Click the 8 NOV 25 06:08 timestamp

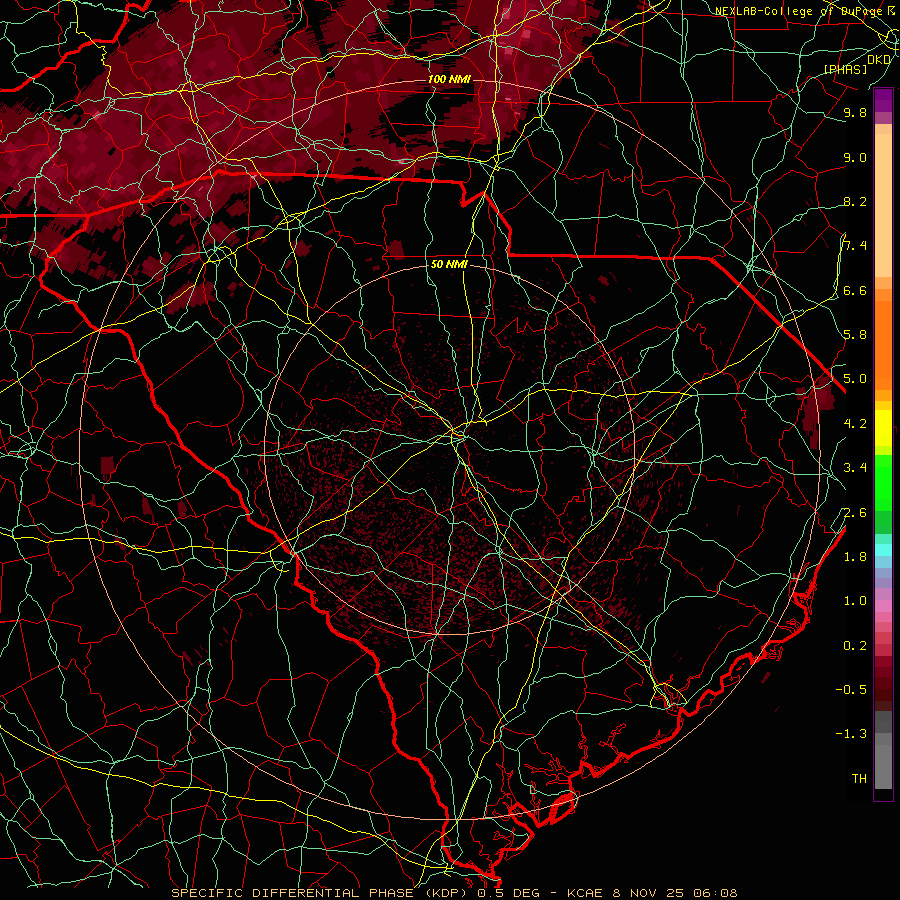click(x=675, y=893)
